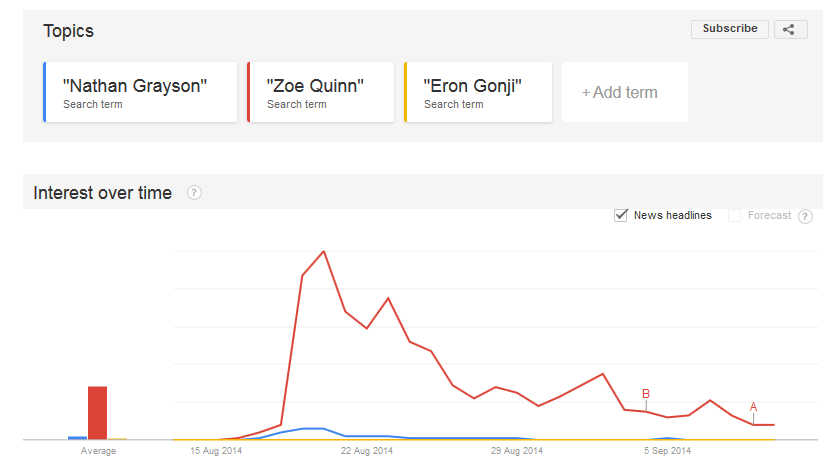Click the 15 Aug 2014 axis label
This screenshot has width=837, height=471.
(x=216, y=451)
